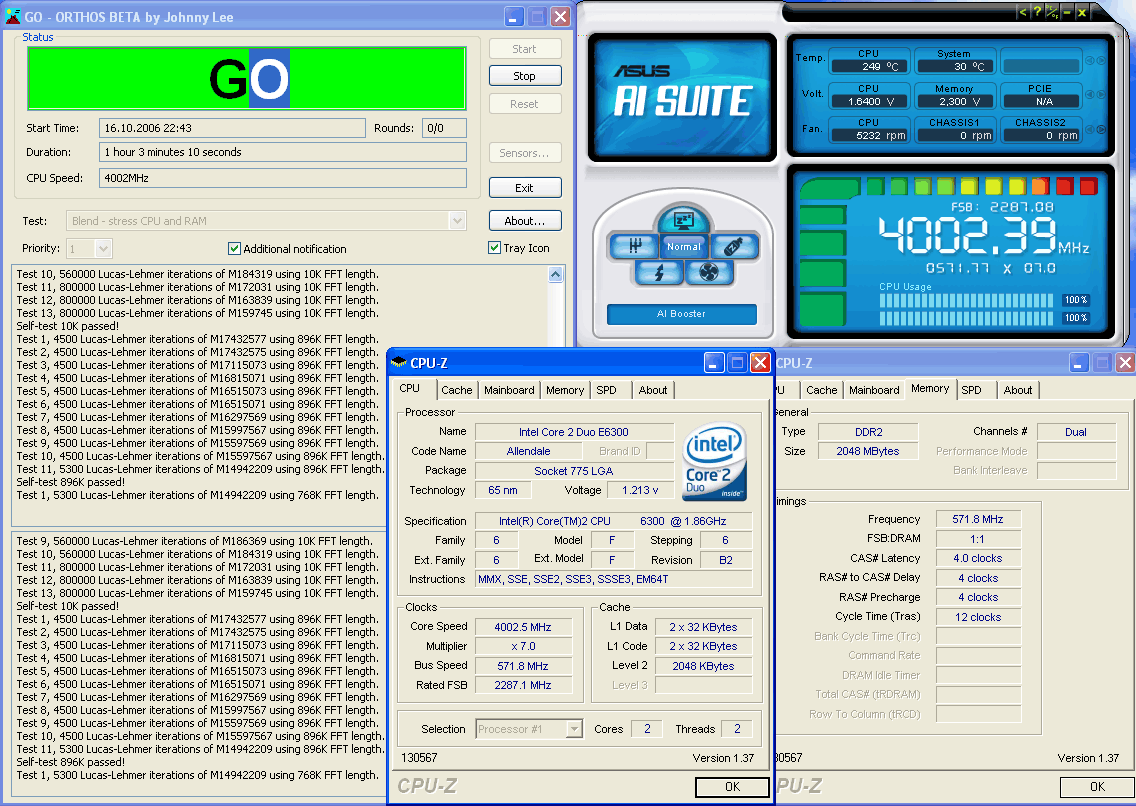Click the front CPU-Z title bar chip icon
This screenshot has height=806, width=1136.
coord(399,363)
